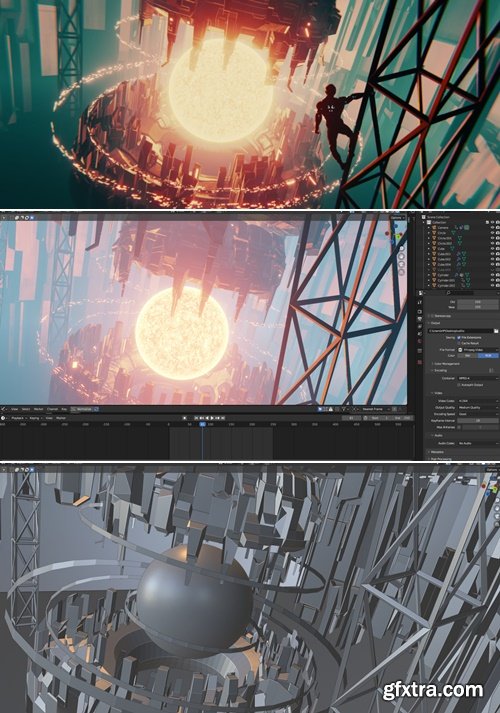Screen dimensions: 500x713
Task: Jump to the end frame in timeline
Action: coord(223,418)
